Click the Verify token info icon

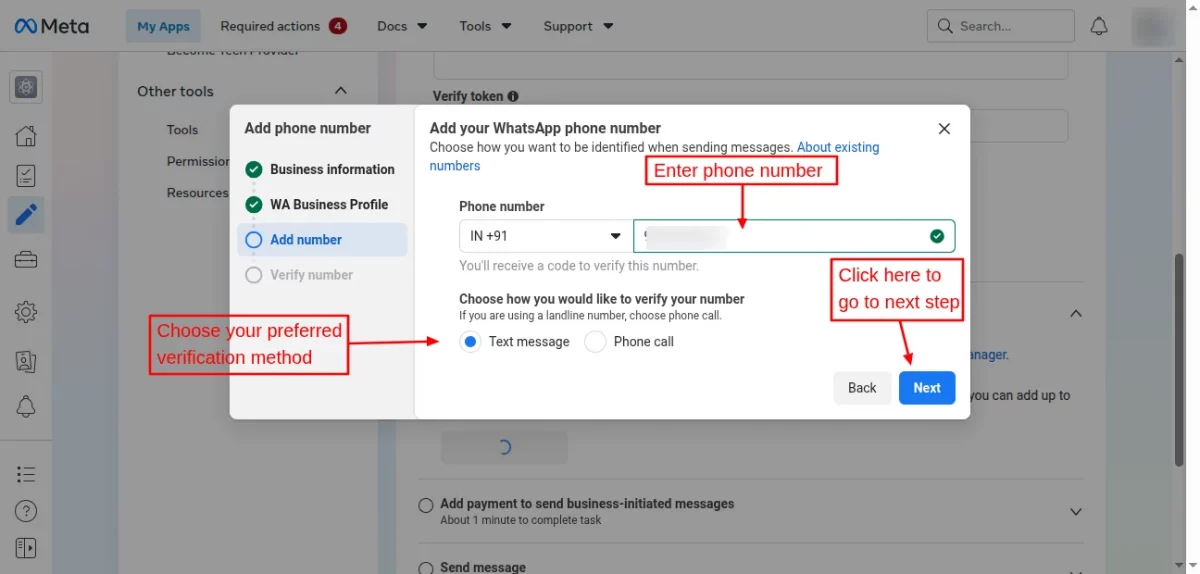point(513,97)
